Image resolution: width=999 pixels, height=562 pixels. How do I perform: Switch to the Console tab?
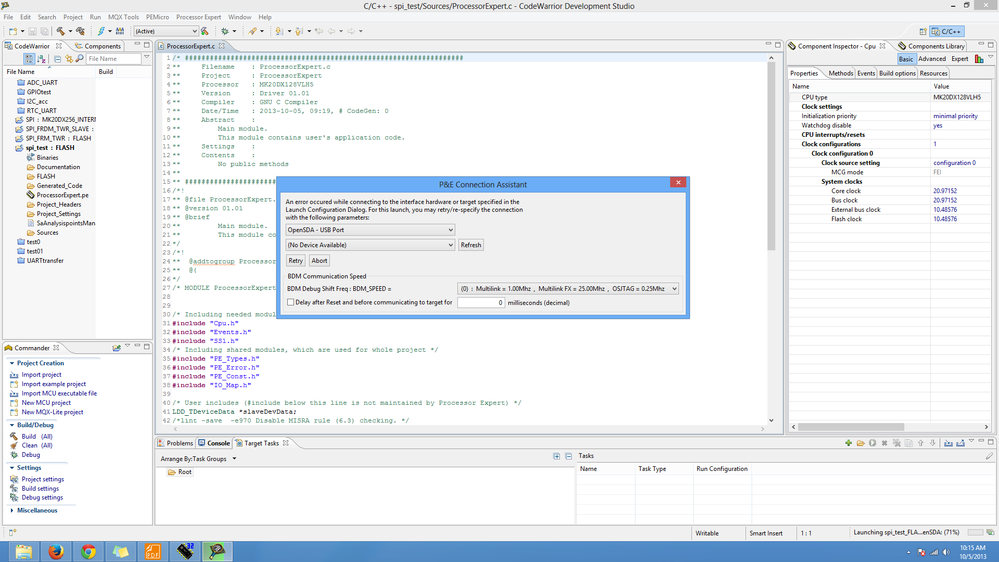coord(214,443)
